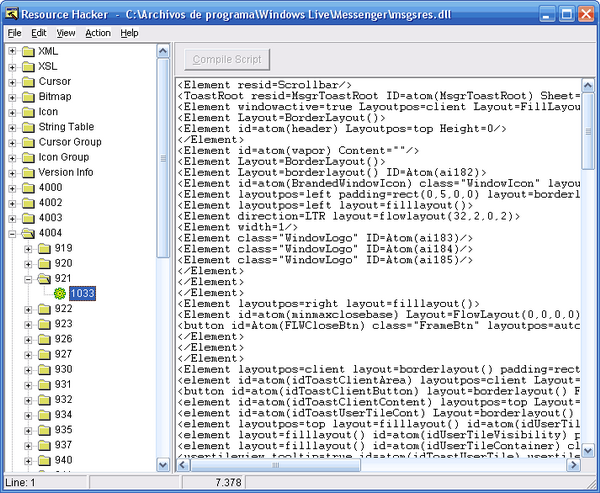
Task: Click the green gear icon beside 1033
Action: point(60,294)
